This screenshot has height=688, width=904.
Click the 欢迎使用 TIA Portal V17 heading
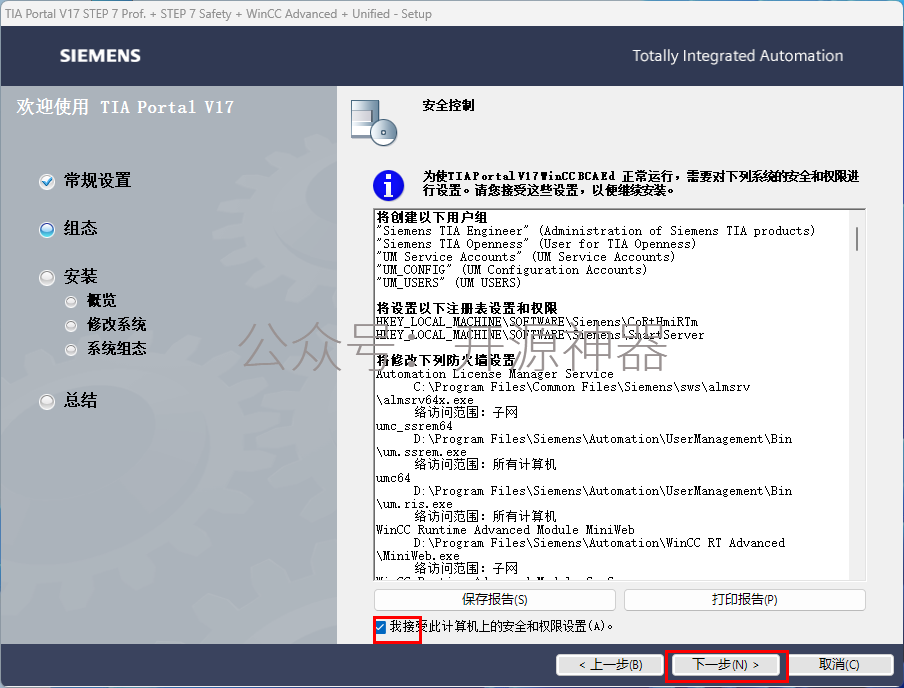(125, 107)
